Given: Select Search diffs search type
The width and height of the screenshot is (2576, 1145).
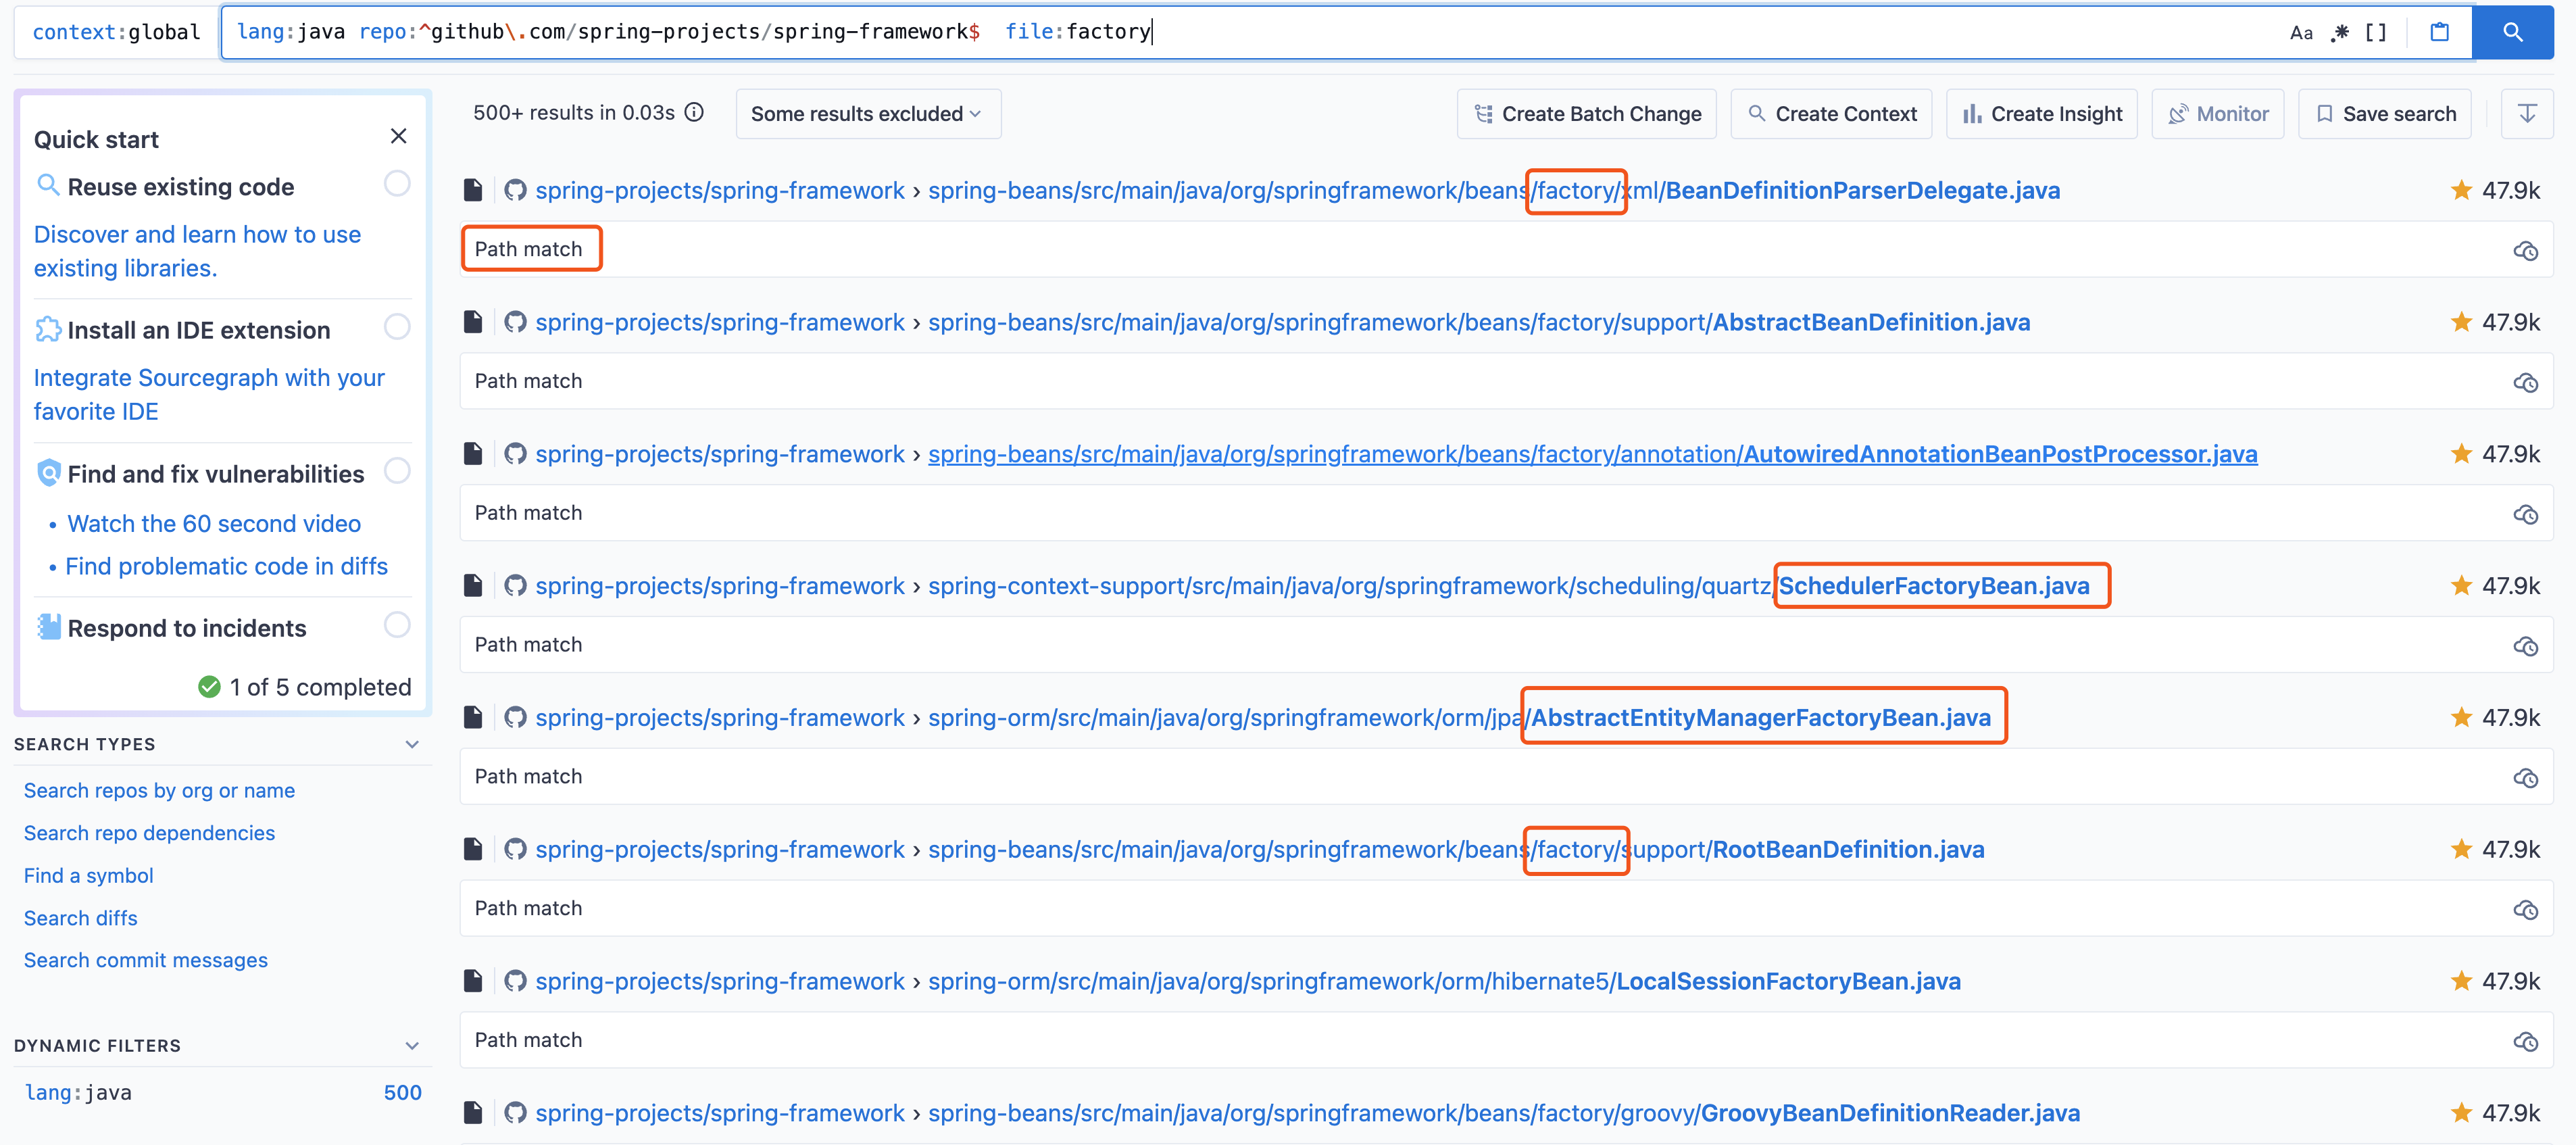Looking at the screenshot, I should pos(81,918).
